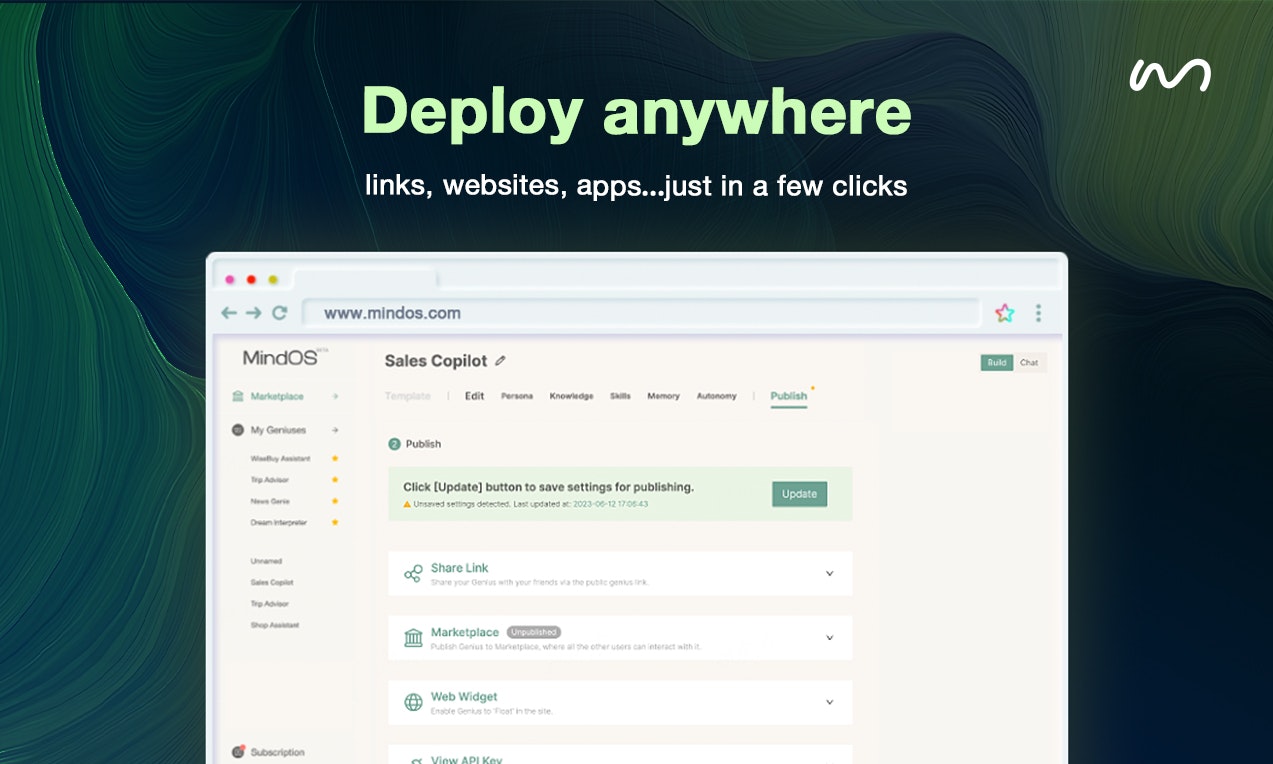Image resolution: width=1273 pixels, height=764 pixels.
Task: Click the Update button
Action: pos(799,494)
